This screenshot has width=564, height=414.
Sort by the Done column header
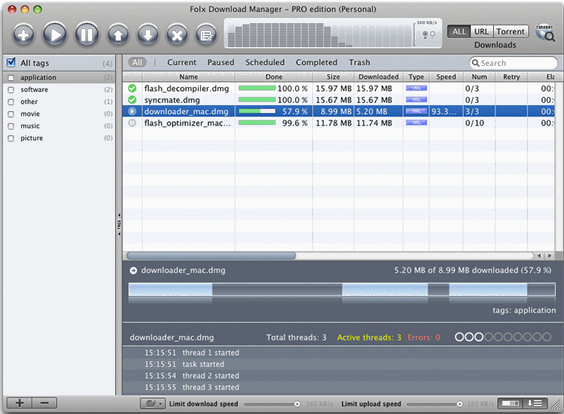tap(274, 77)
